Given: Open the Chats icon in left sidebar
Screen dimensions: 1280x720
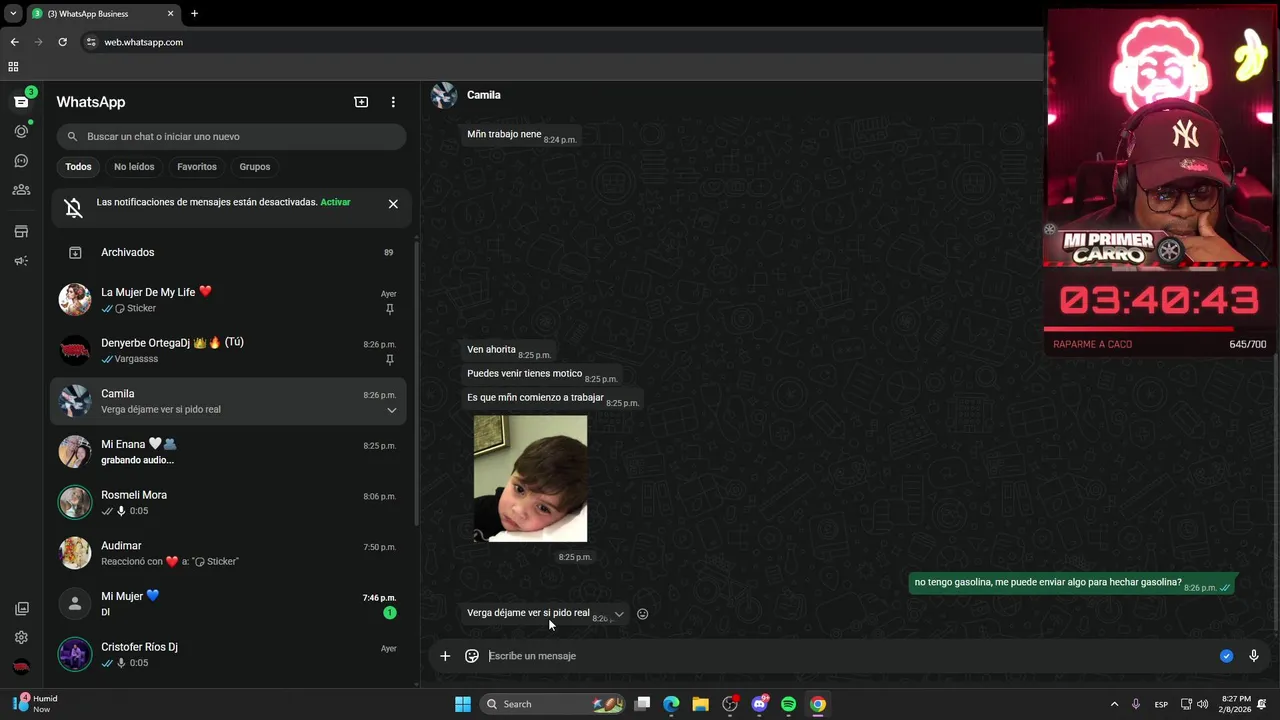Looking at the screenshot, I should click(x=21, y=102).
